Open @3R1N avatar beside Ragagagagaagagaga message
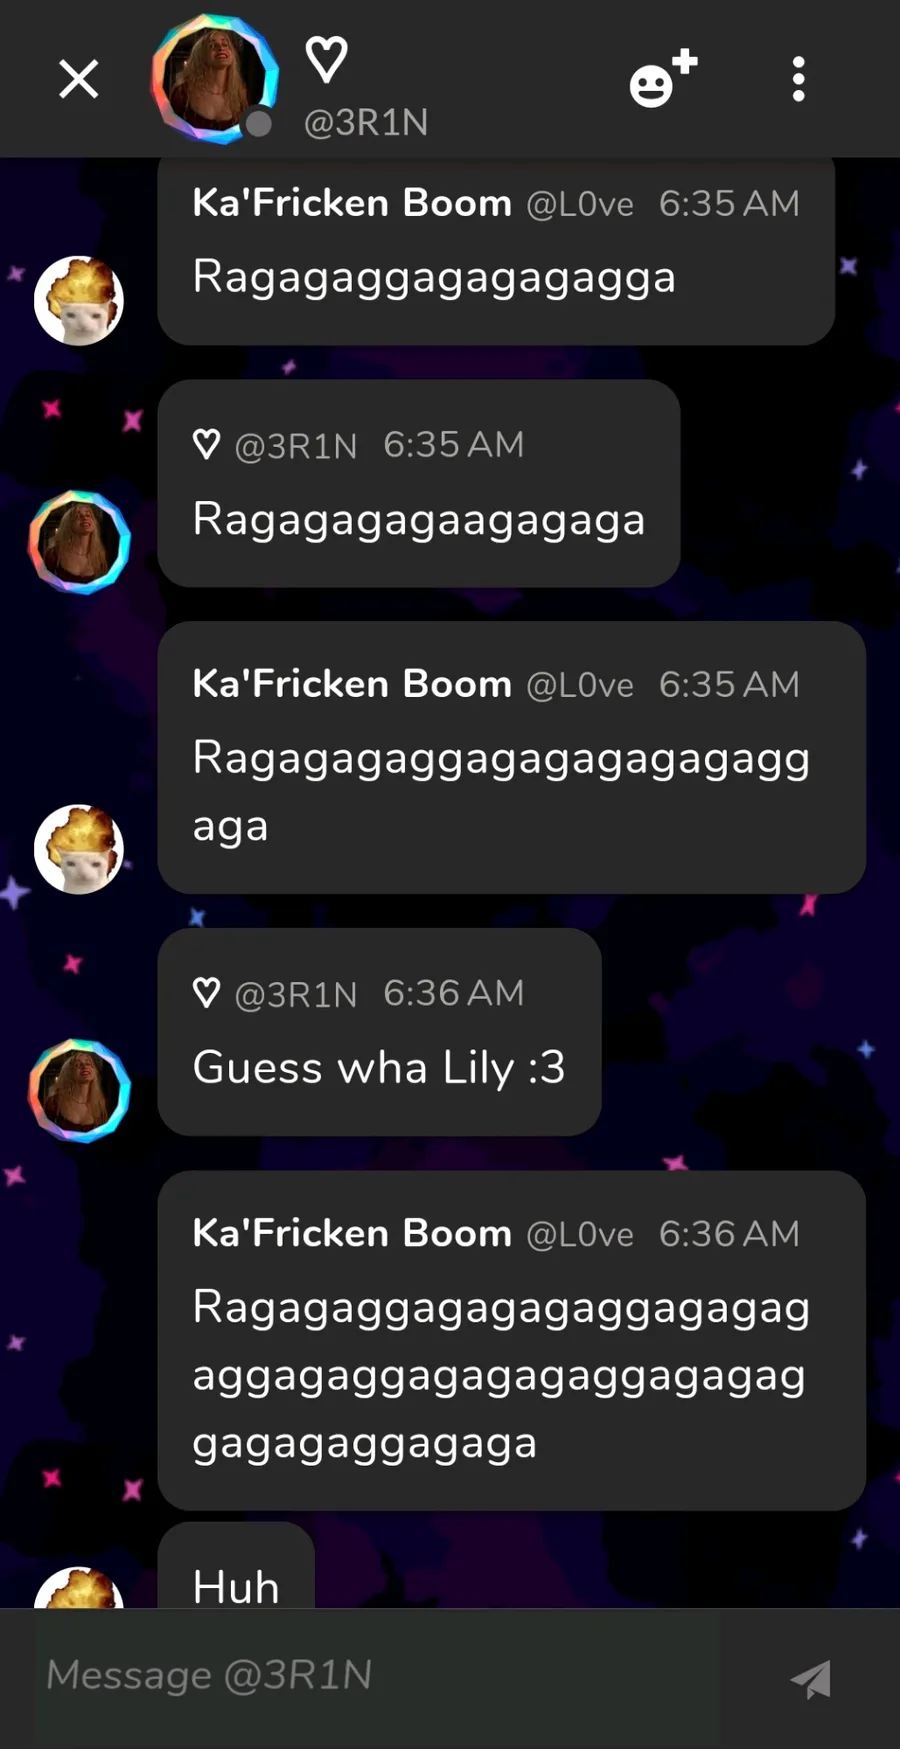Viewport: 900px width, 1749px height. pyautogui.click(x=79, y=541)
